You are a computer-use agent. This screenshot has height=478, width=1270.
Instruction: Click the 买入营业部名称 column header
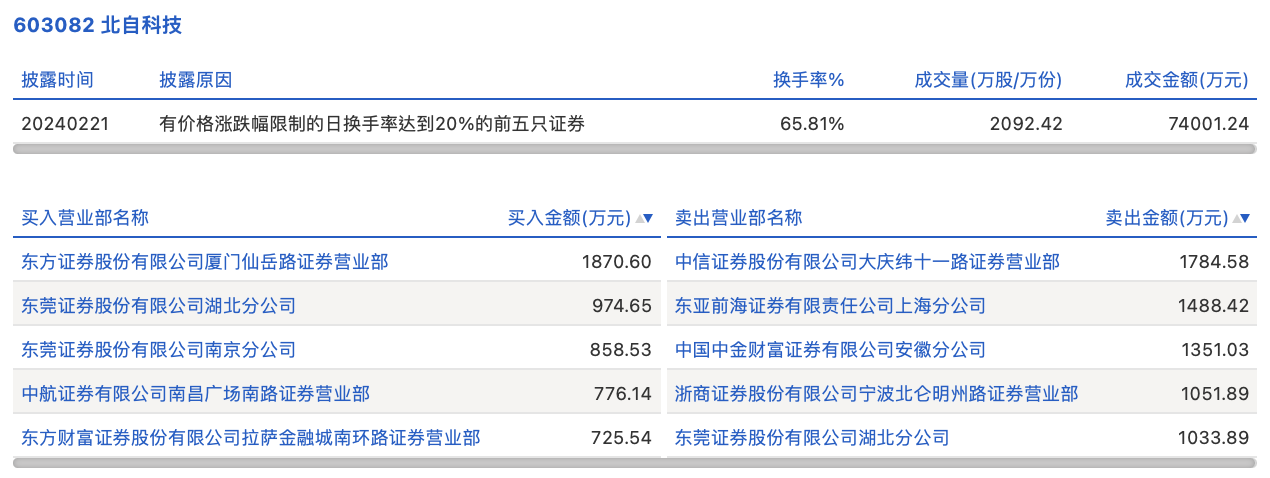click(x=85, y=218)
